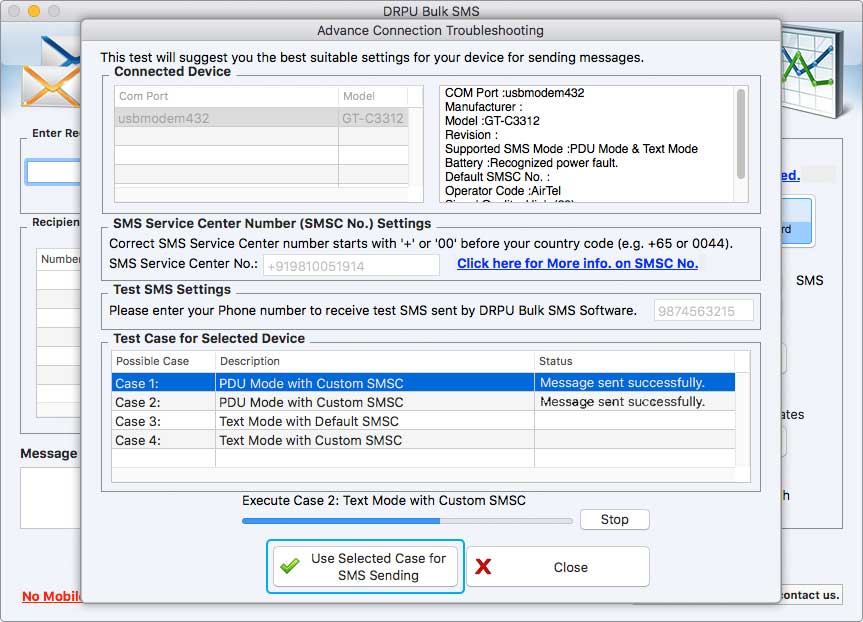Open link for more info on SMSC No.
863x622 pixels.
577,264
